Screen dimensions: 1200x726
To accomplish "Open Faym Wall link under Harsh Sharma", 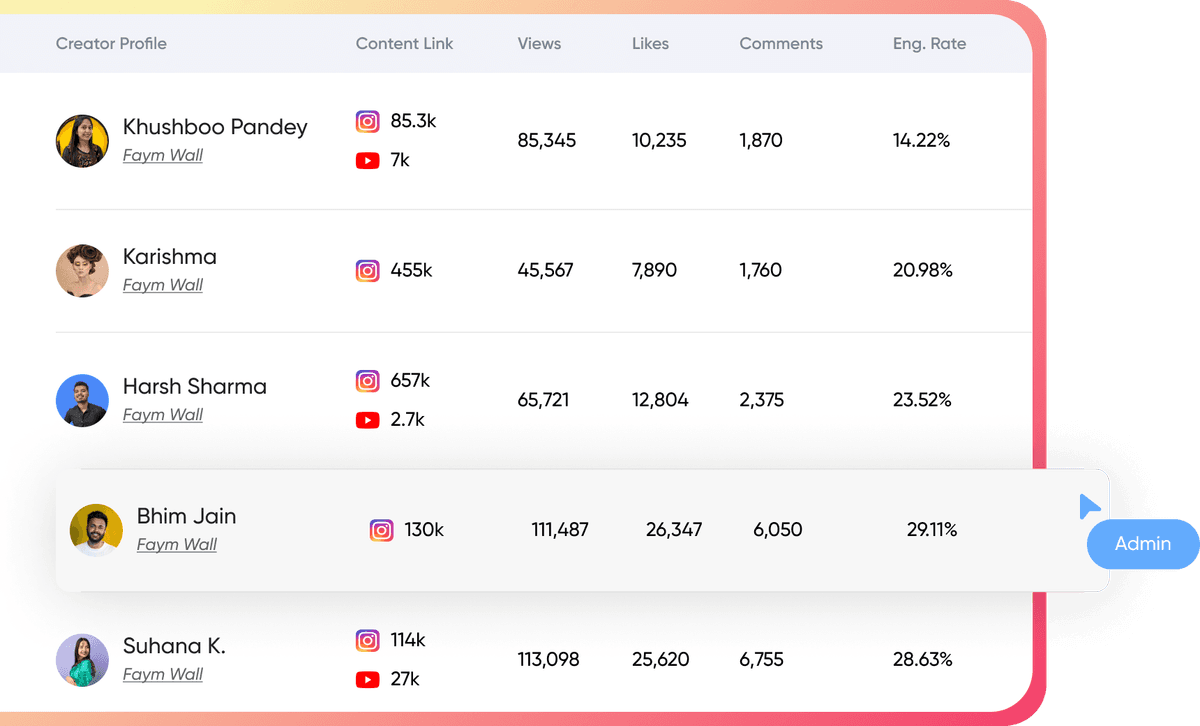I will click(x=163, y=415).
